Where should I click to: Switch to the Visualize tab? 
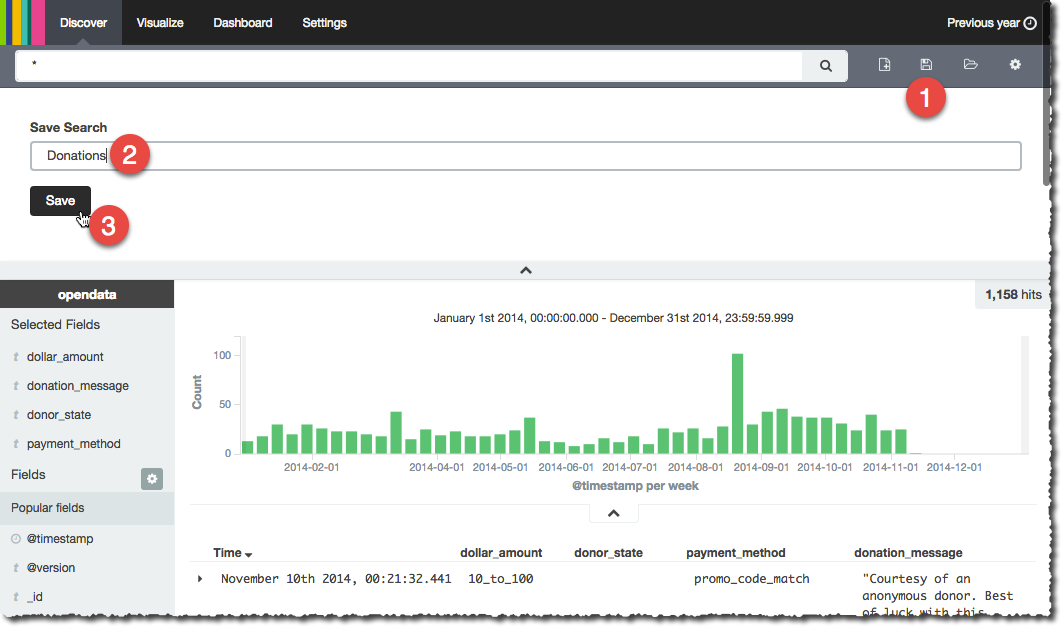point(160,23)
